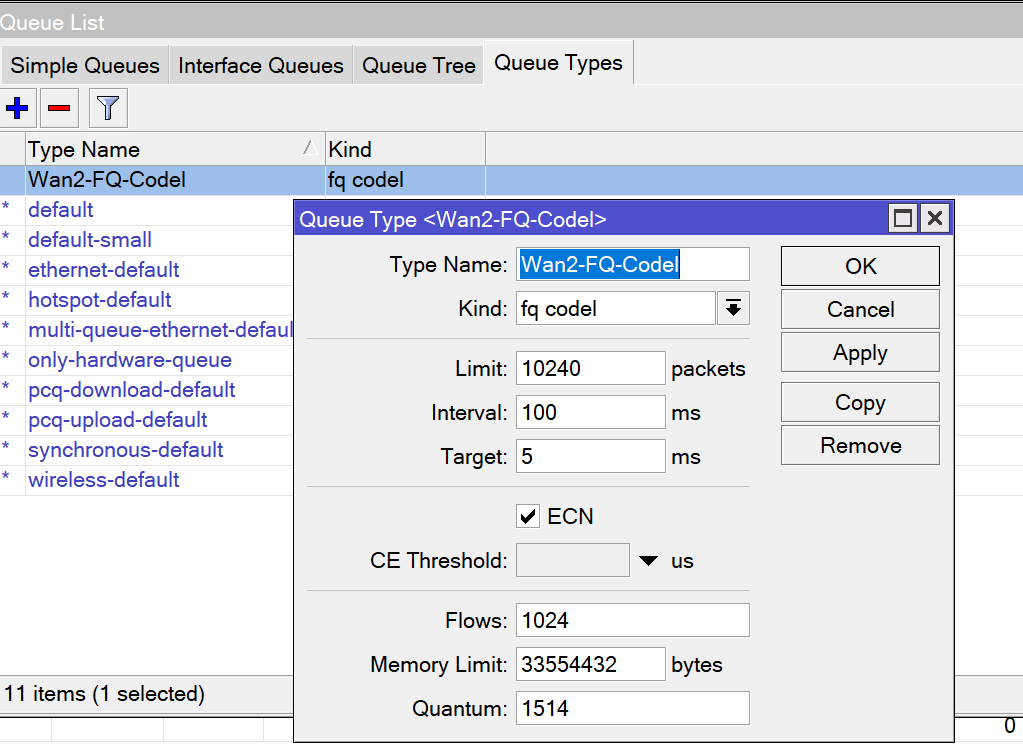Open the Kind dropdown list
The image size is (1023, 746).
pyautogui.click(x=733, y=309)
